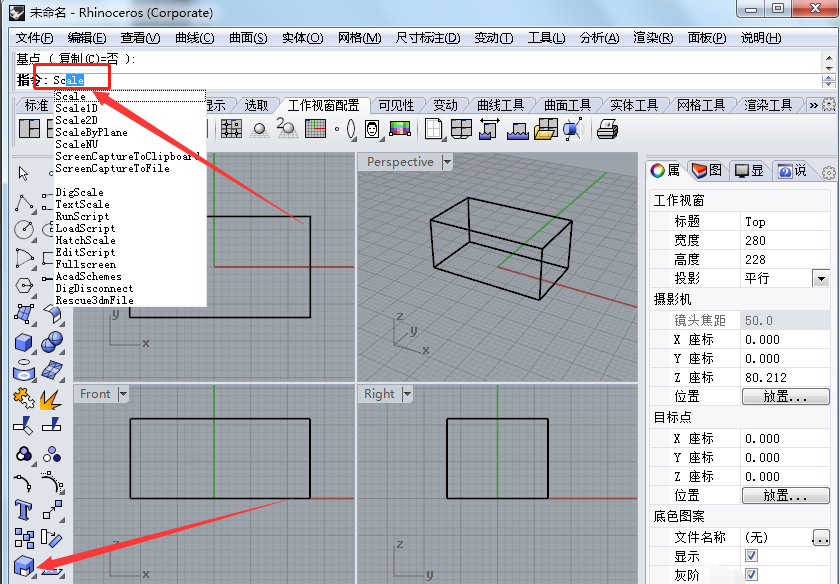Screen dimensions: 840x584
Task: Select the Ungroup objects tool
Action: pos(52,454)
